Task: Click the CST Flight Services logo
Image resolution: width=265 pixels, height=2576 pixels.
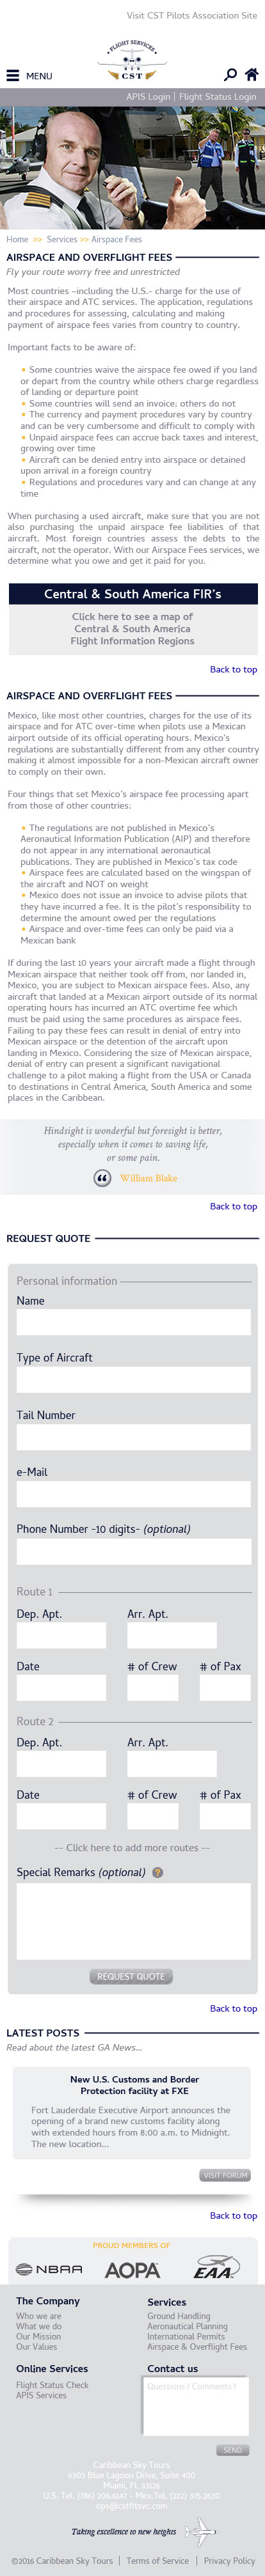Action: tap(132, 61)
